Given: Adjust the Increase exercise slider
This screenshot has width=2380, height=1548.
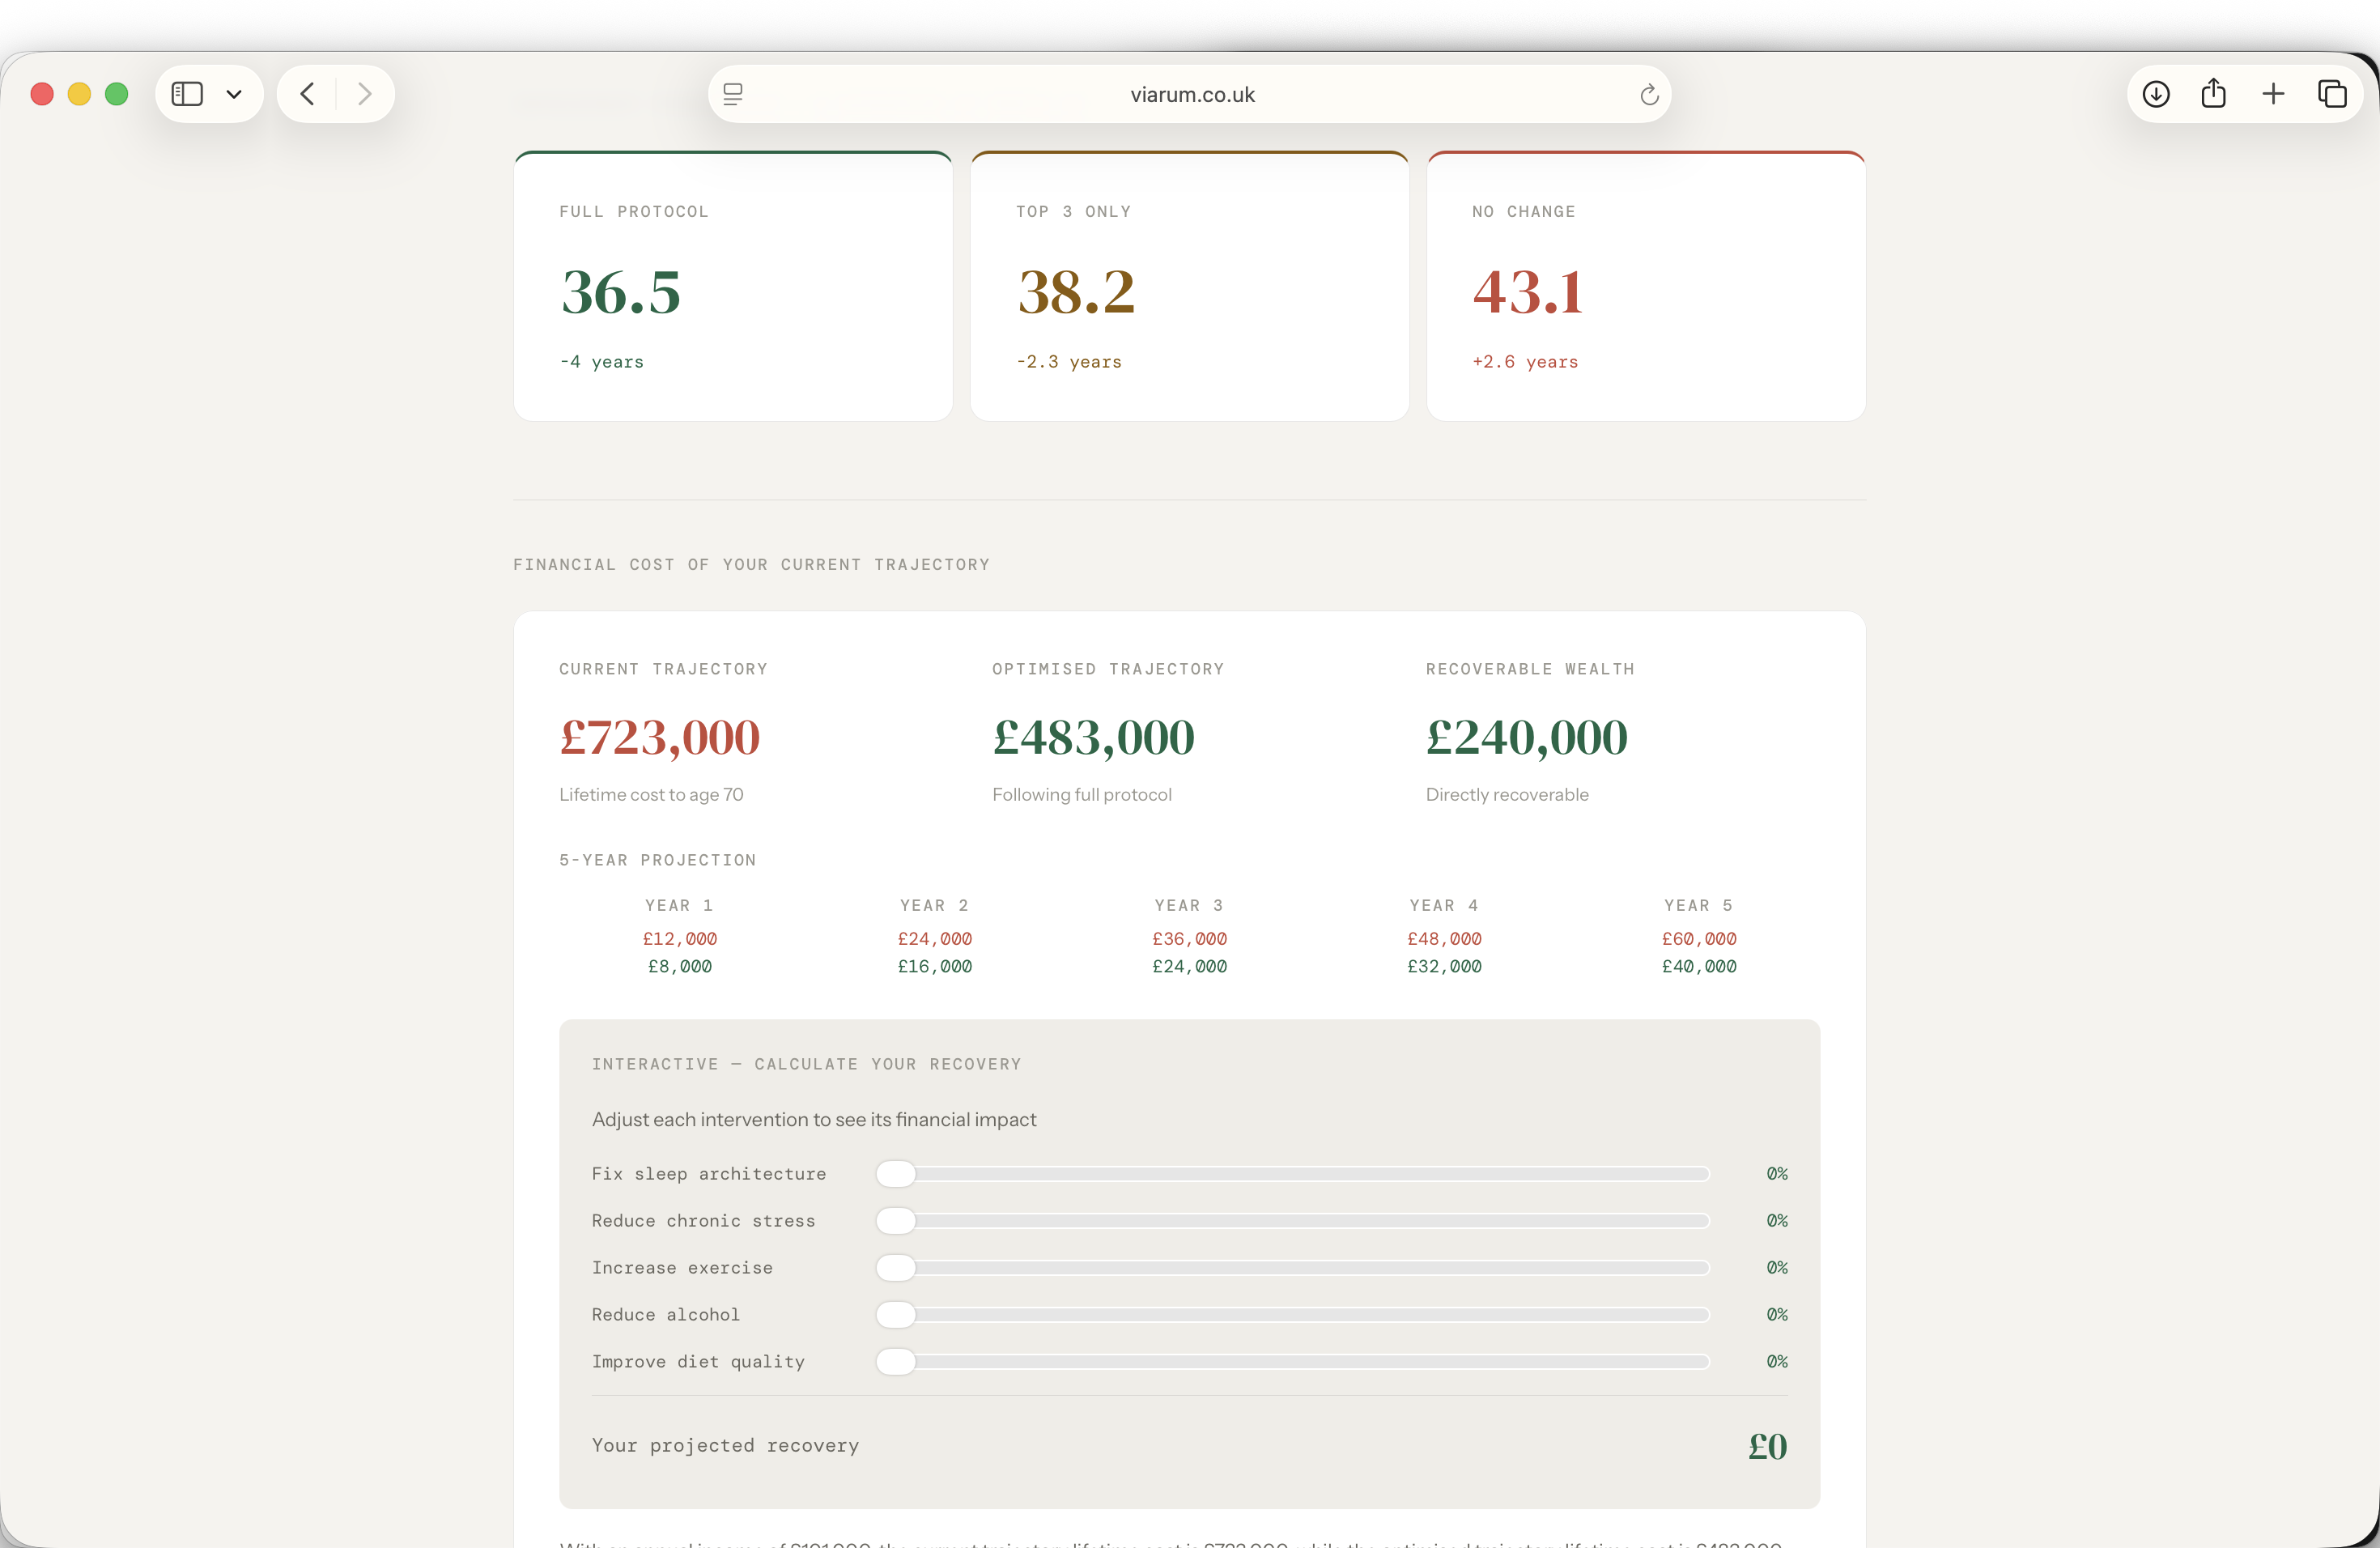Looking at the screenshot, I should point(1293,1268).
